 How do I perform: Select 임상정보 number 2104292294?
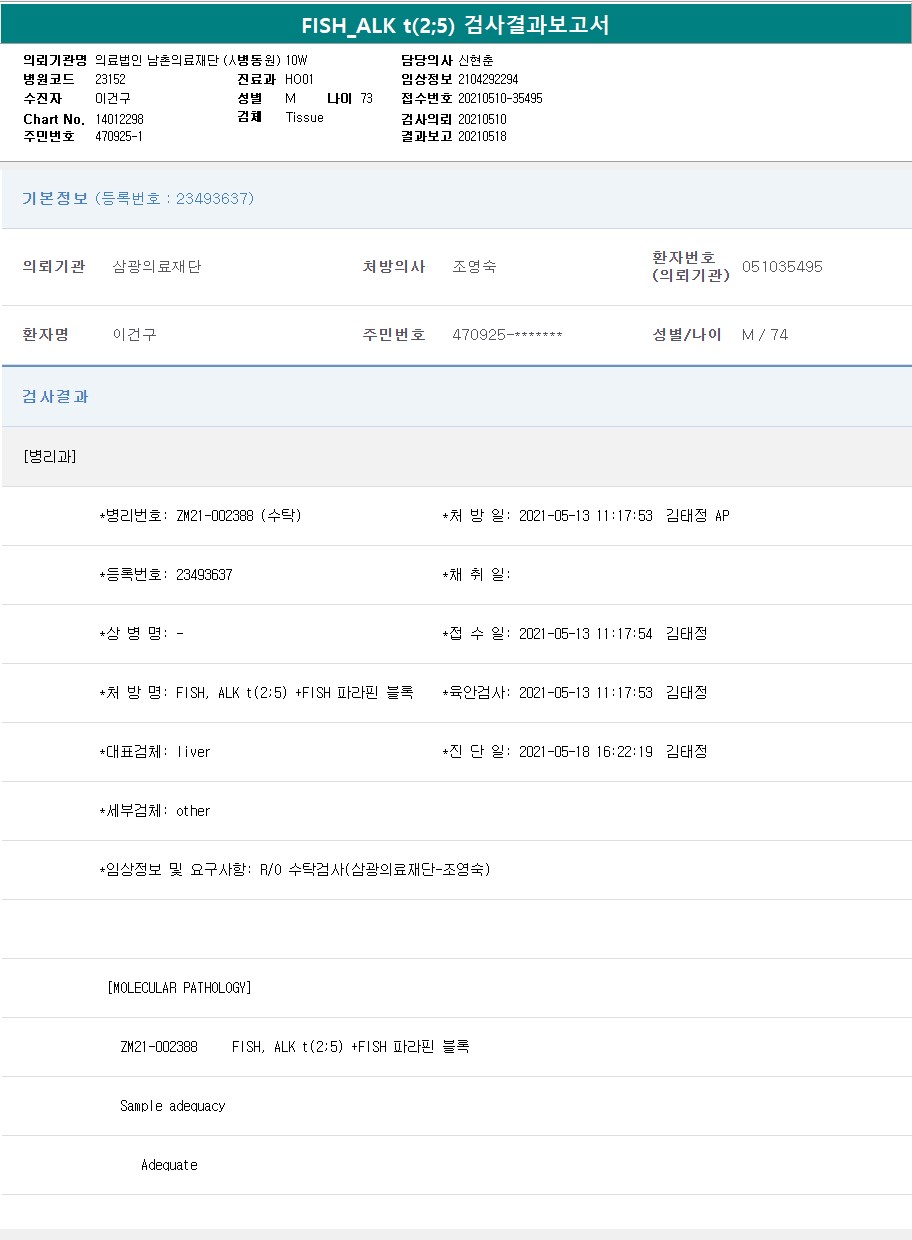tap(488, 79)
